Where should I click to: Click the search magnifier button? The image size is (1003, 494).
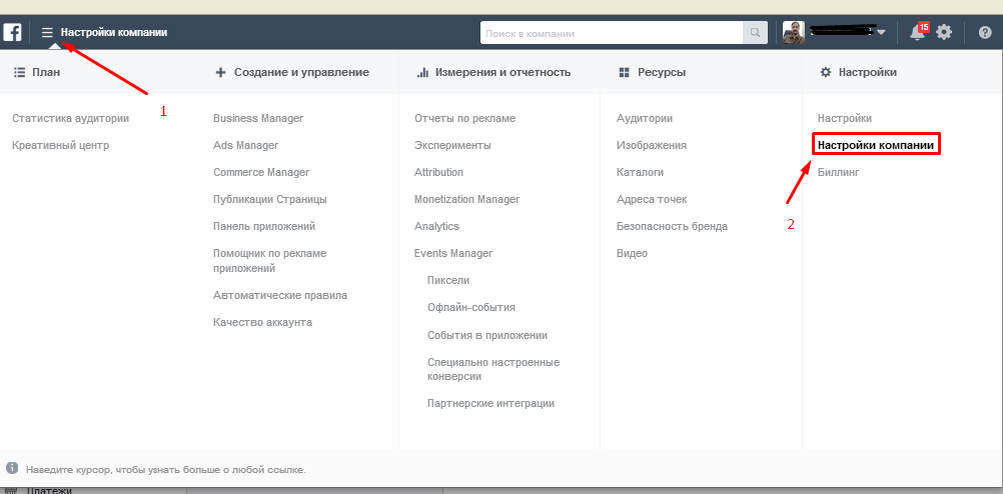pos(755,33)
